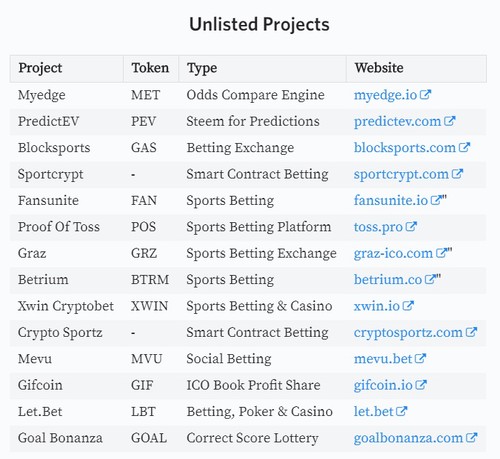Open the mevu.bet link
500x459 pixels.
[x=383, y=359]
